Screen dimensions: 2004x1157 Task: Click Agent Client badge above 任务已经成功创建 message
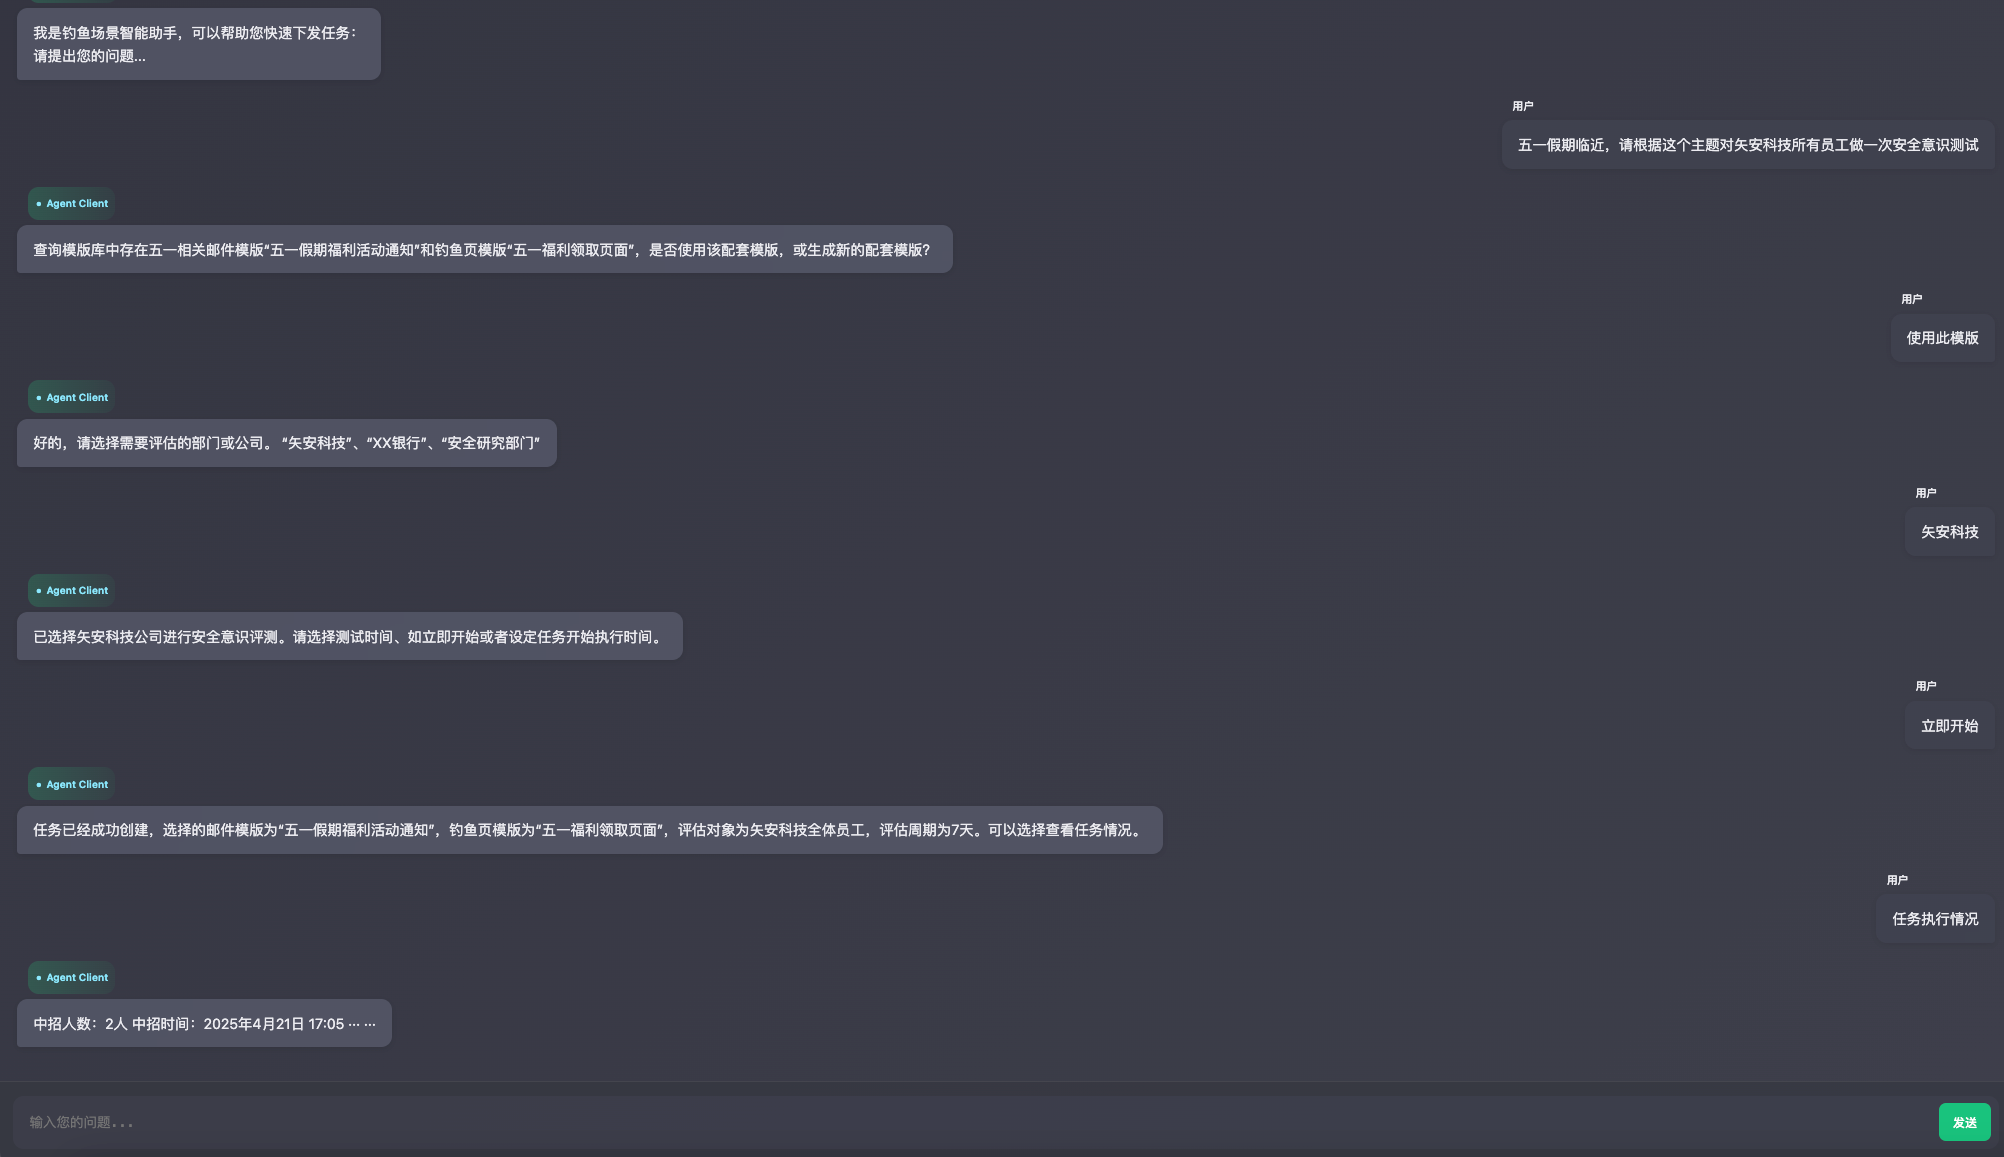[71, 785]
